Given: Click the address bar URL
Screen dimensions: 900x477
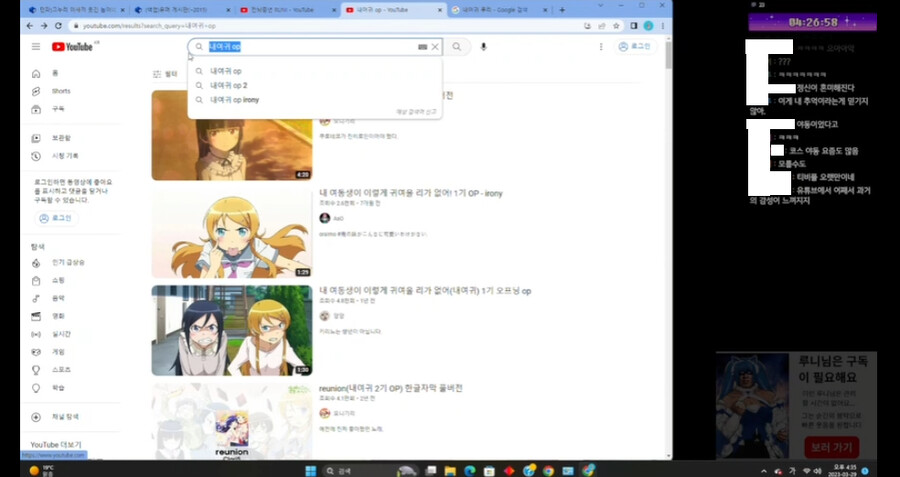Looking at the screenshot, I should 149,26.
